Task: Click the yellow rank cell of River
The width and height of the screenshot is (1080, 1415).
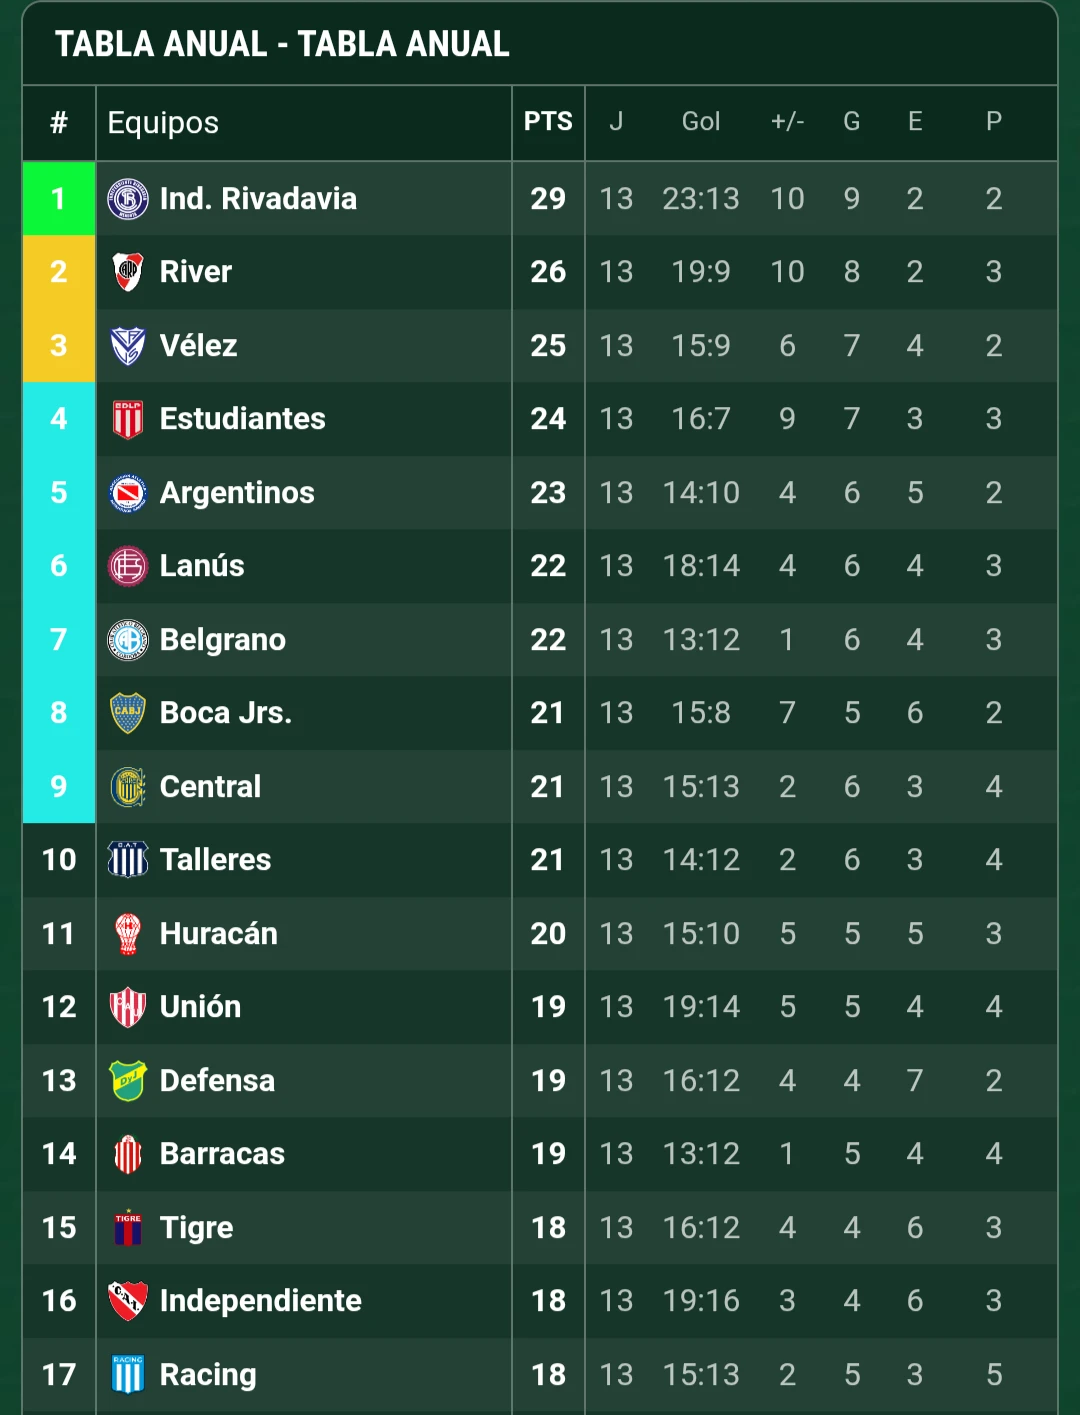Action: coord(58,272)
